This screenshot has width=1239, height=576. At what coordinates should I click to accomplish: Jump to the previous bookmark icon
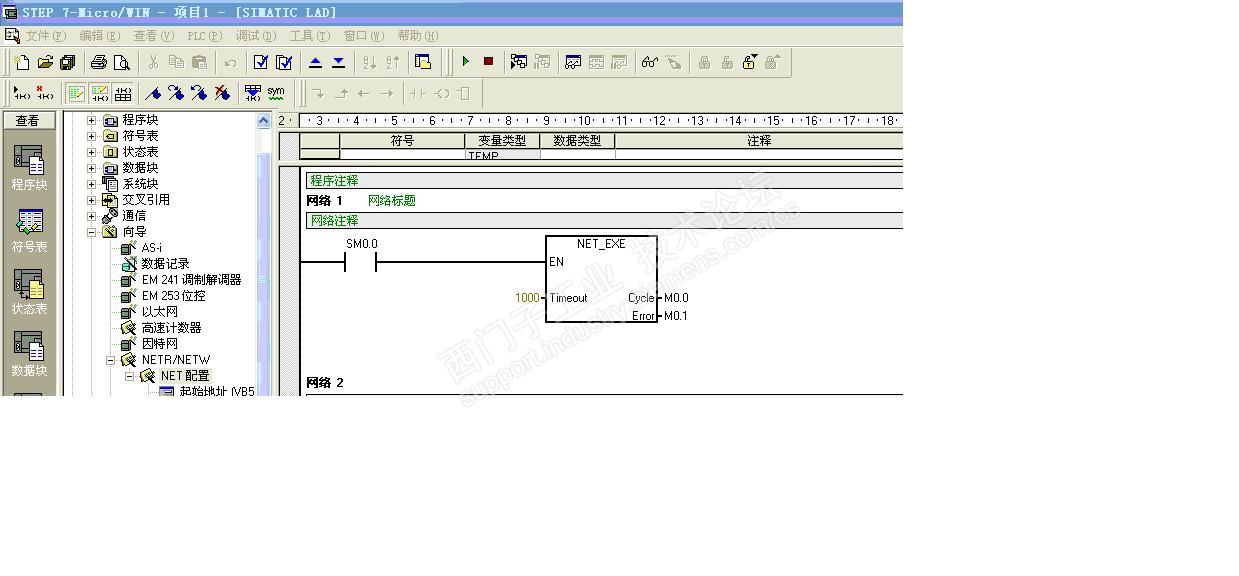click(x=199, y=93)
